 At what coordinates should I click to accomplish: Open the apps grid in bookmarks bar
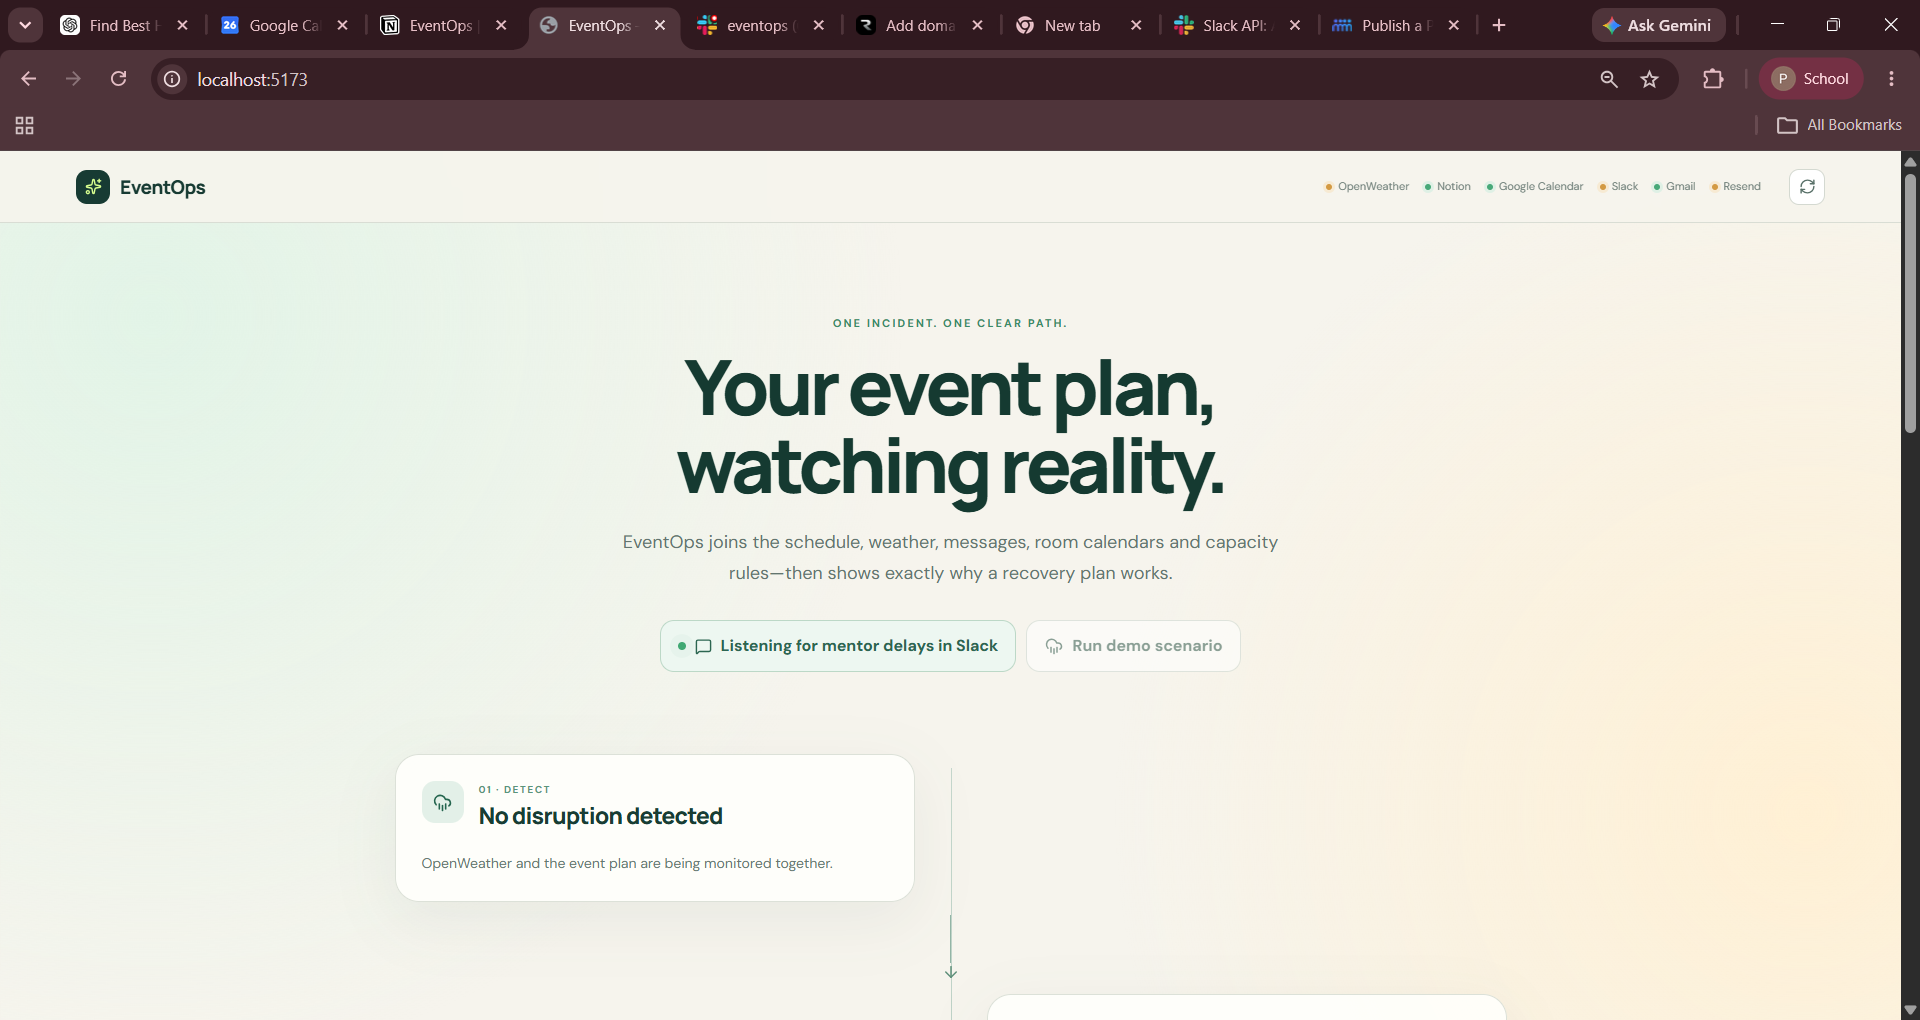[25, 125]
